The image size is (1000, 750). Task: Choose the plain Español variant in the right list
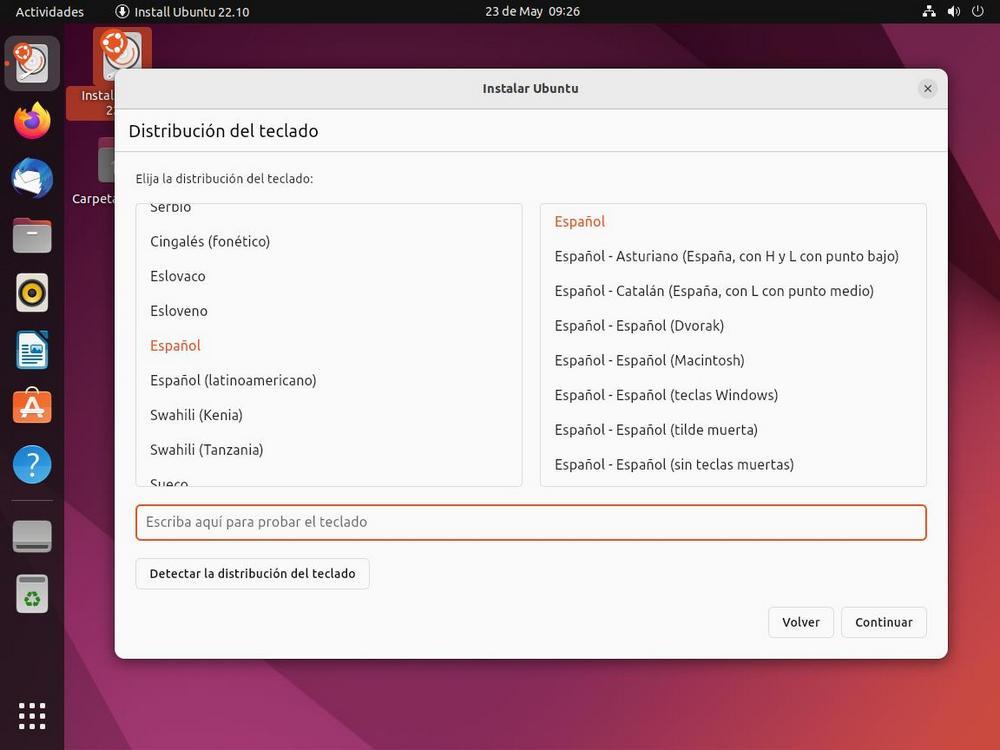[733, 222]
